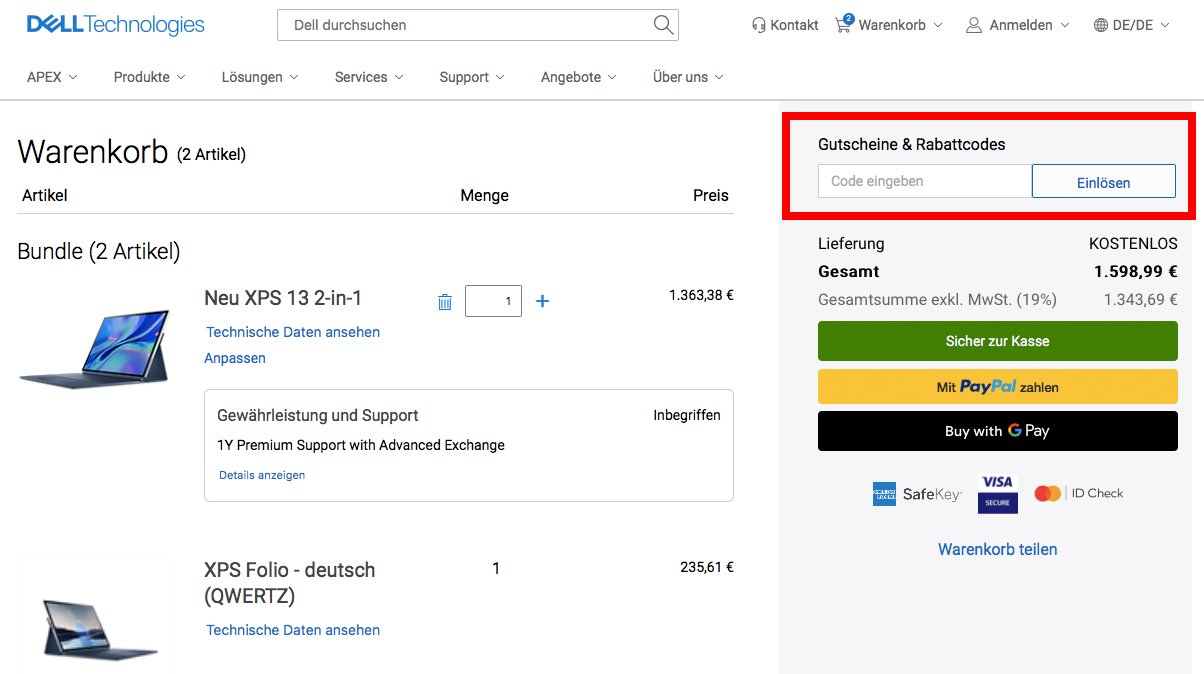Remove XPS 13 2-in-1 via trash icon

click(x=444, y=300)
